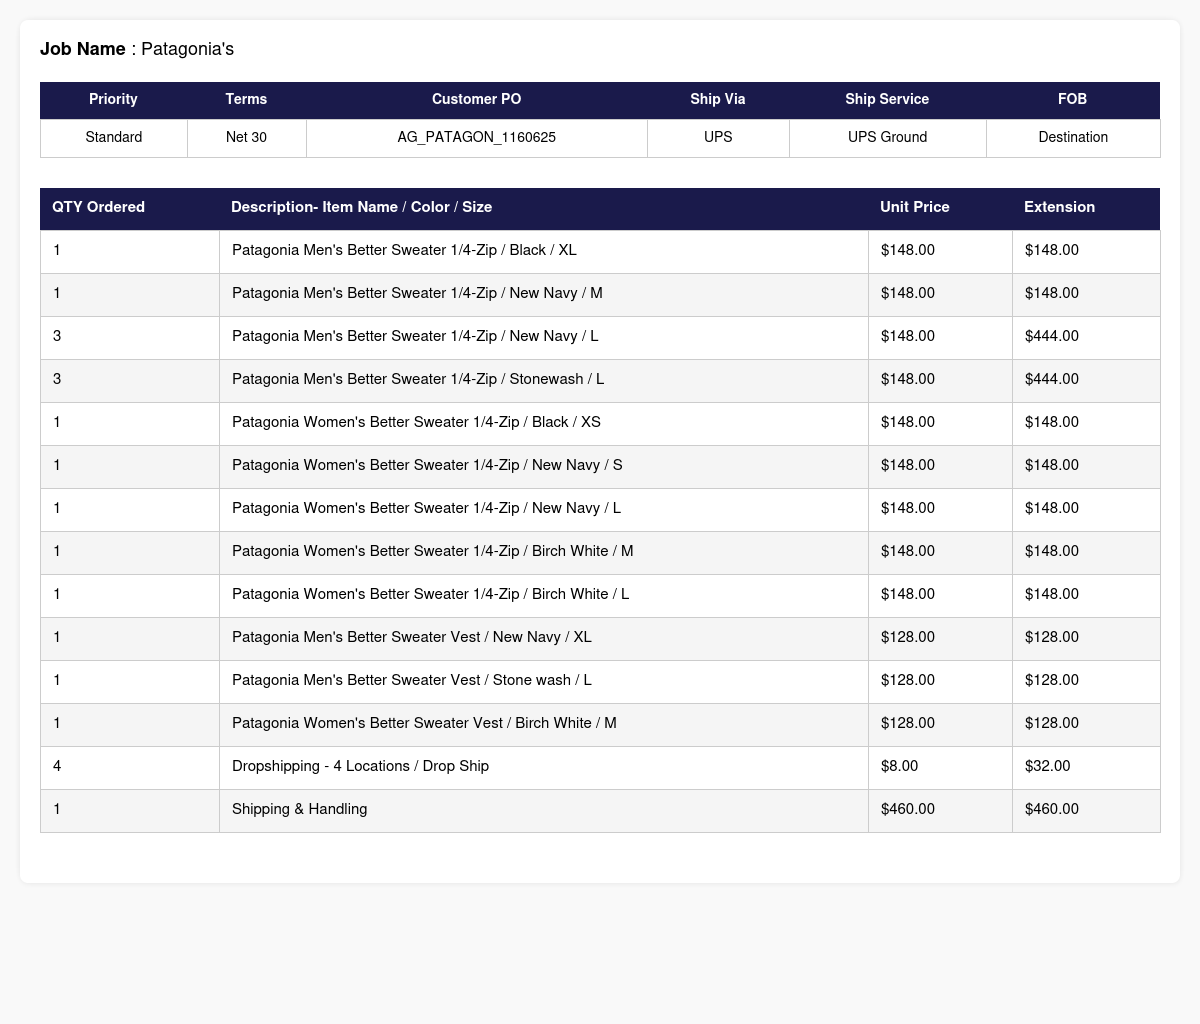Select Women's 1/4-Zip Birch White / M description
The image size is (1200, 1024).
(x=432, y=552)
